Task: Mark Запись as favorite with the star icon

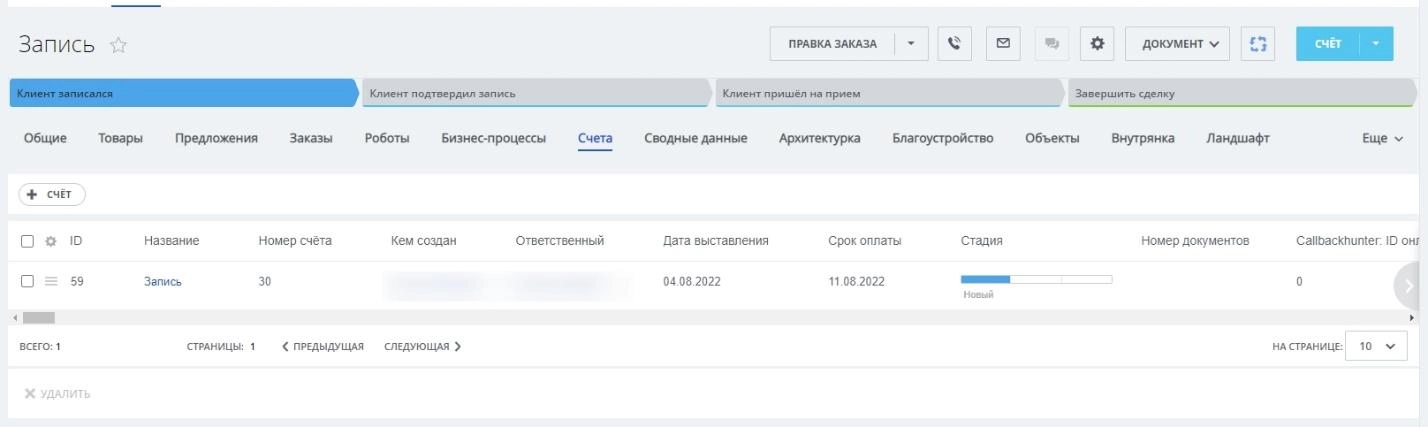Action: (118, 45)
